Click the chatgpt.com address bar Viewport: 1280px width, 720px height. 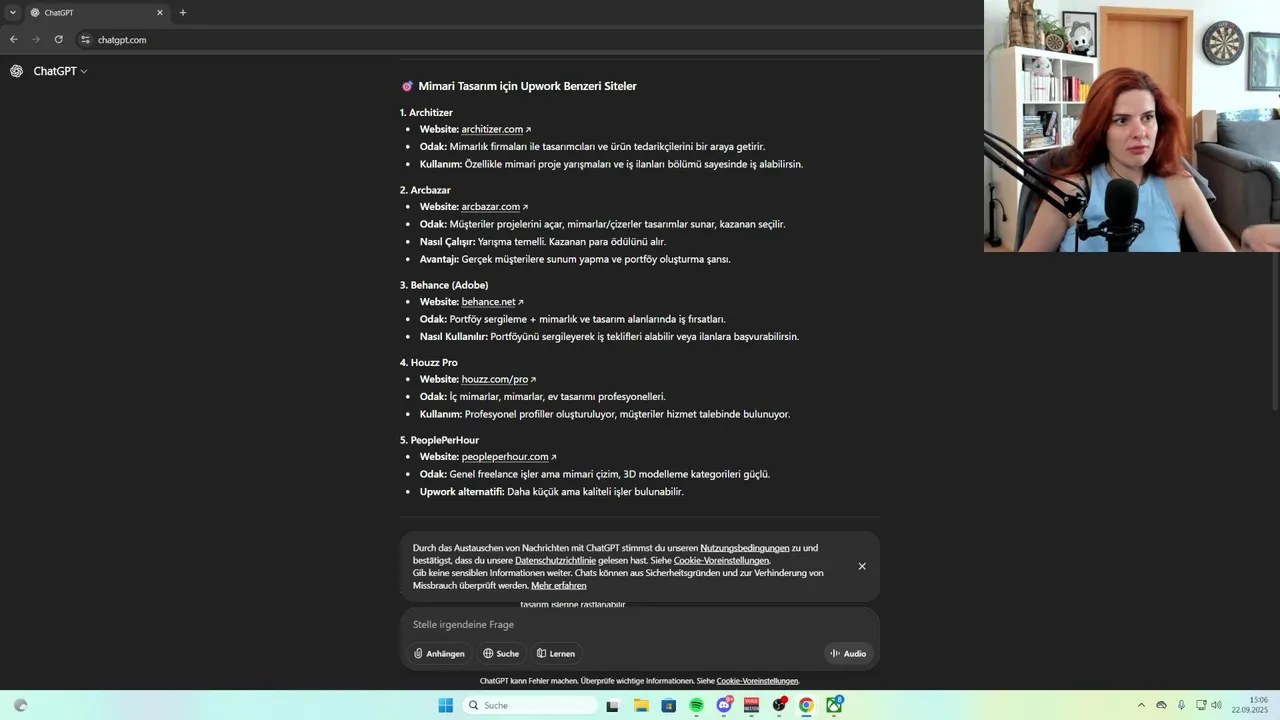(530, 40)
